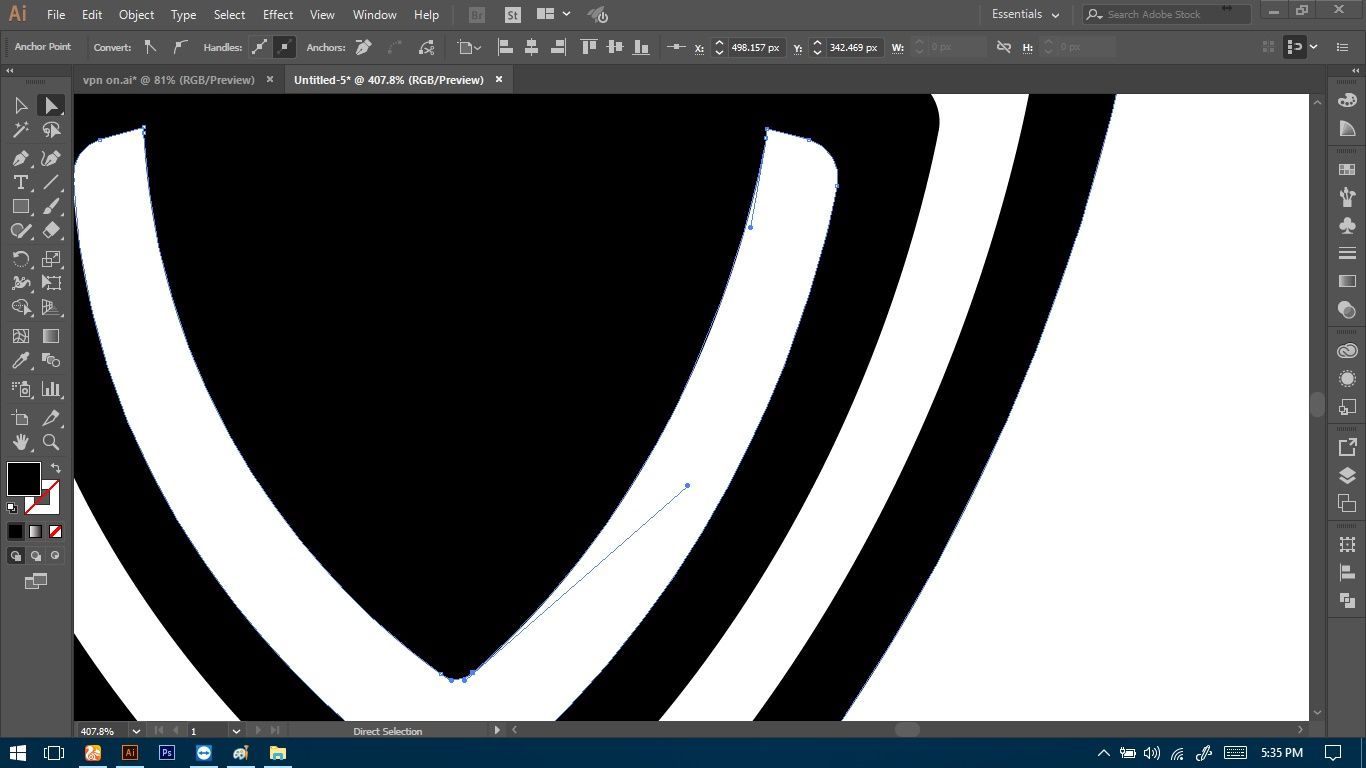This screenshot has width=1366, height=768.
Task: Select the Free Transform tool
Action: [x=51, y=283]
